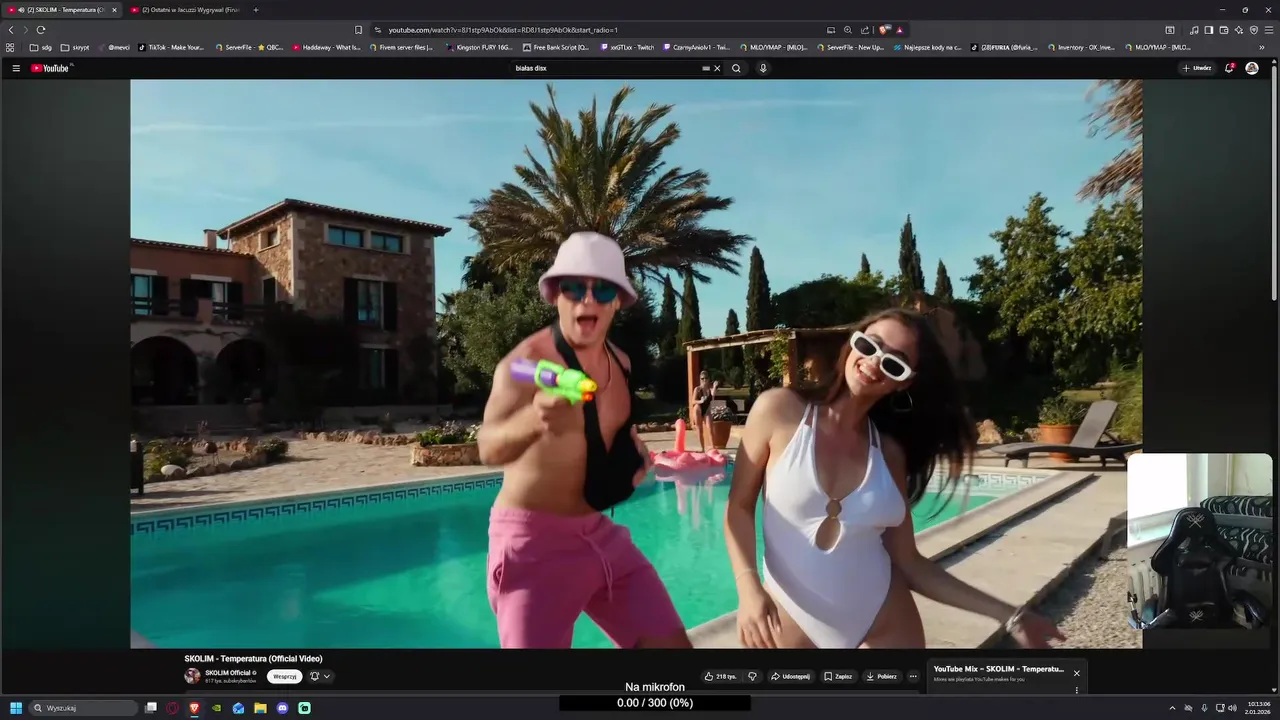Open the YouTube Mix panel options menu
Screen dimensions: 1280x720
click(x=1077, y=690)
